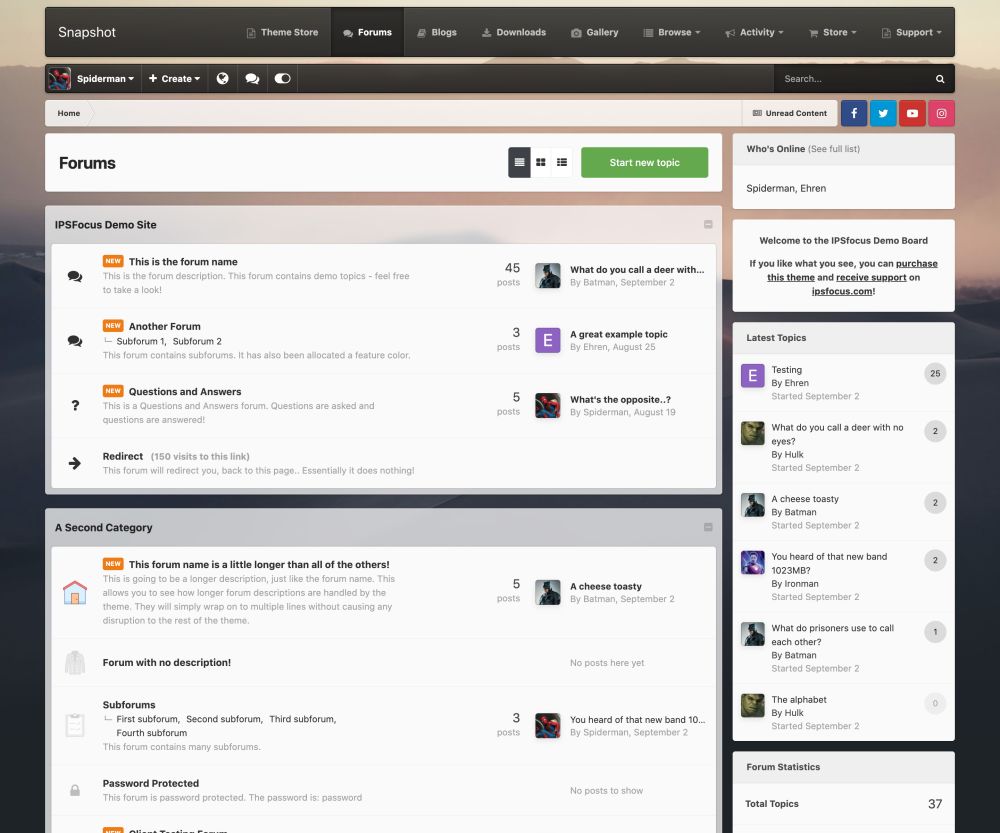Expand the Create dropdown
The height and width of the screenshot is (833, 1000).
point(174,78)
